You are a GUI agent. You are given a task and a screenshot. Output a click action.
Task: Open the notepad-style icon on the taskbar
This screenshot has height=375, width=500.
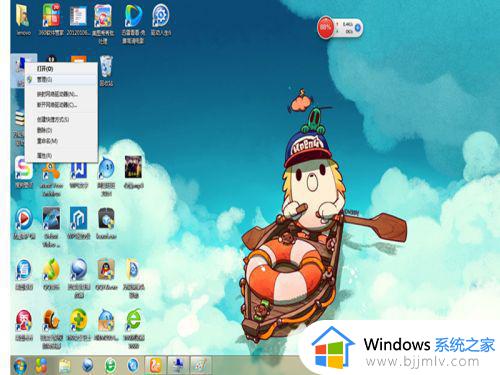(65, 366)
